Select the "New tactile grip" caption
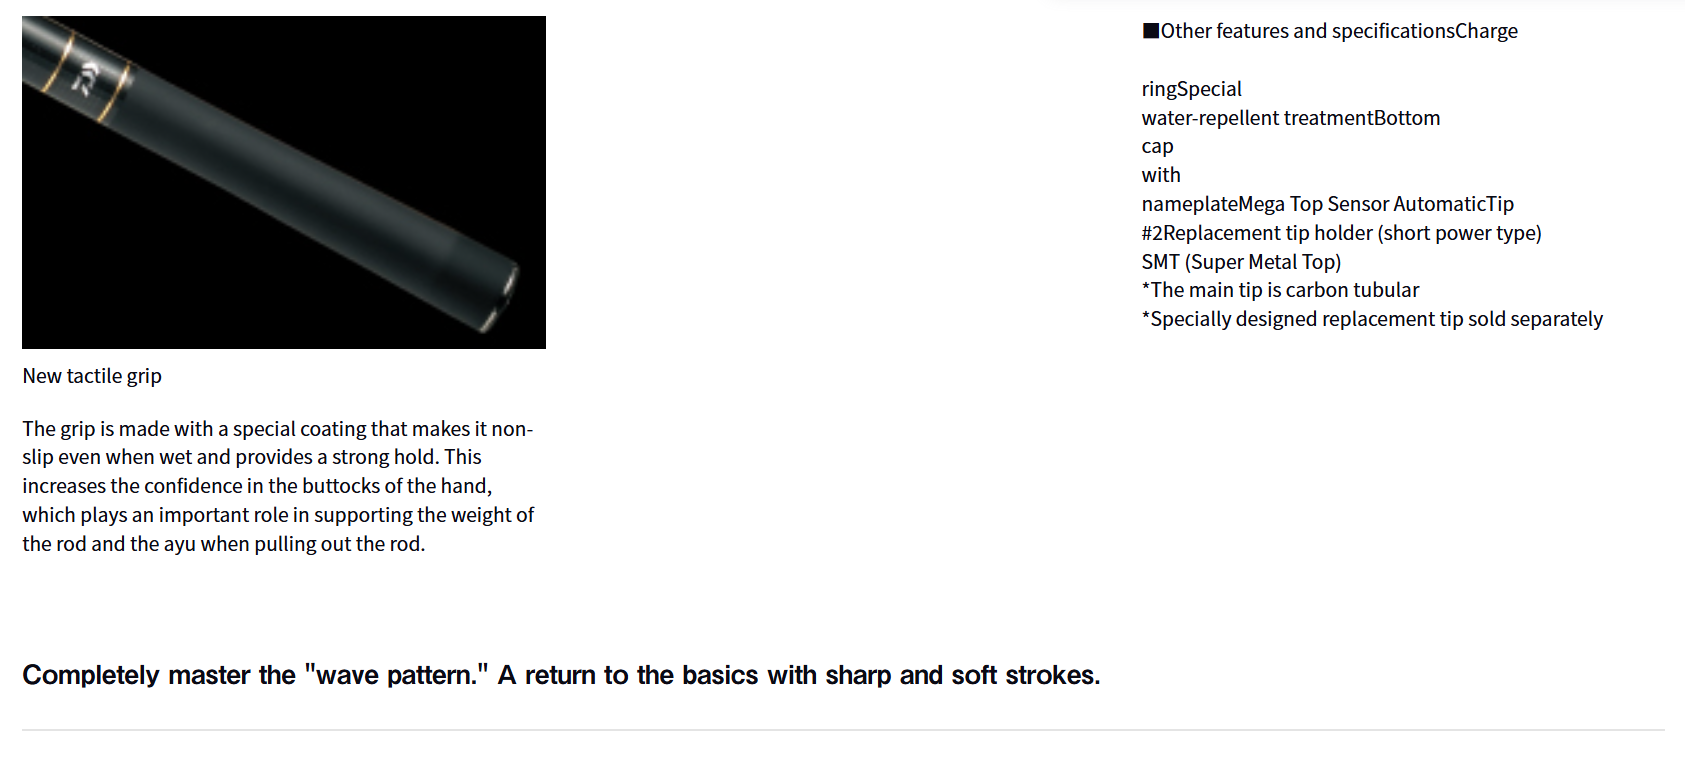1685x764 pixels. click(x=92, y=376)
